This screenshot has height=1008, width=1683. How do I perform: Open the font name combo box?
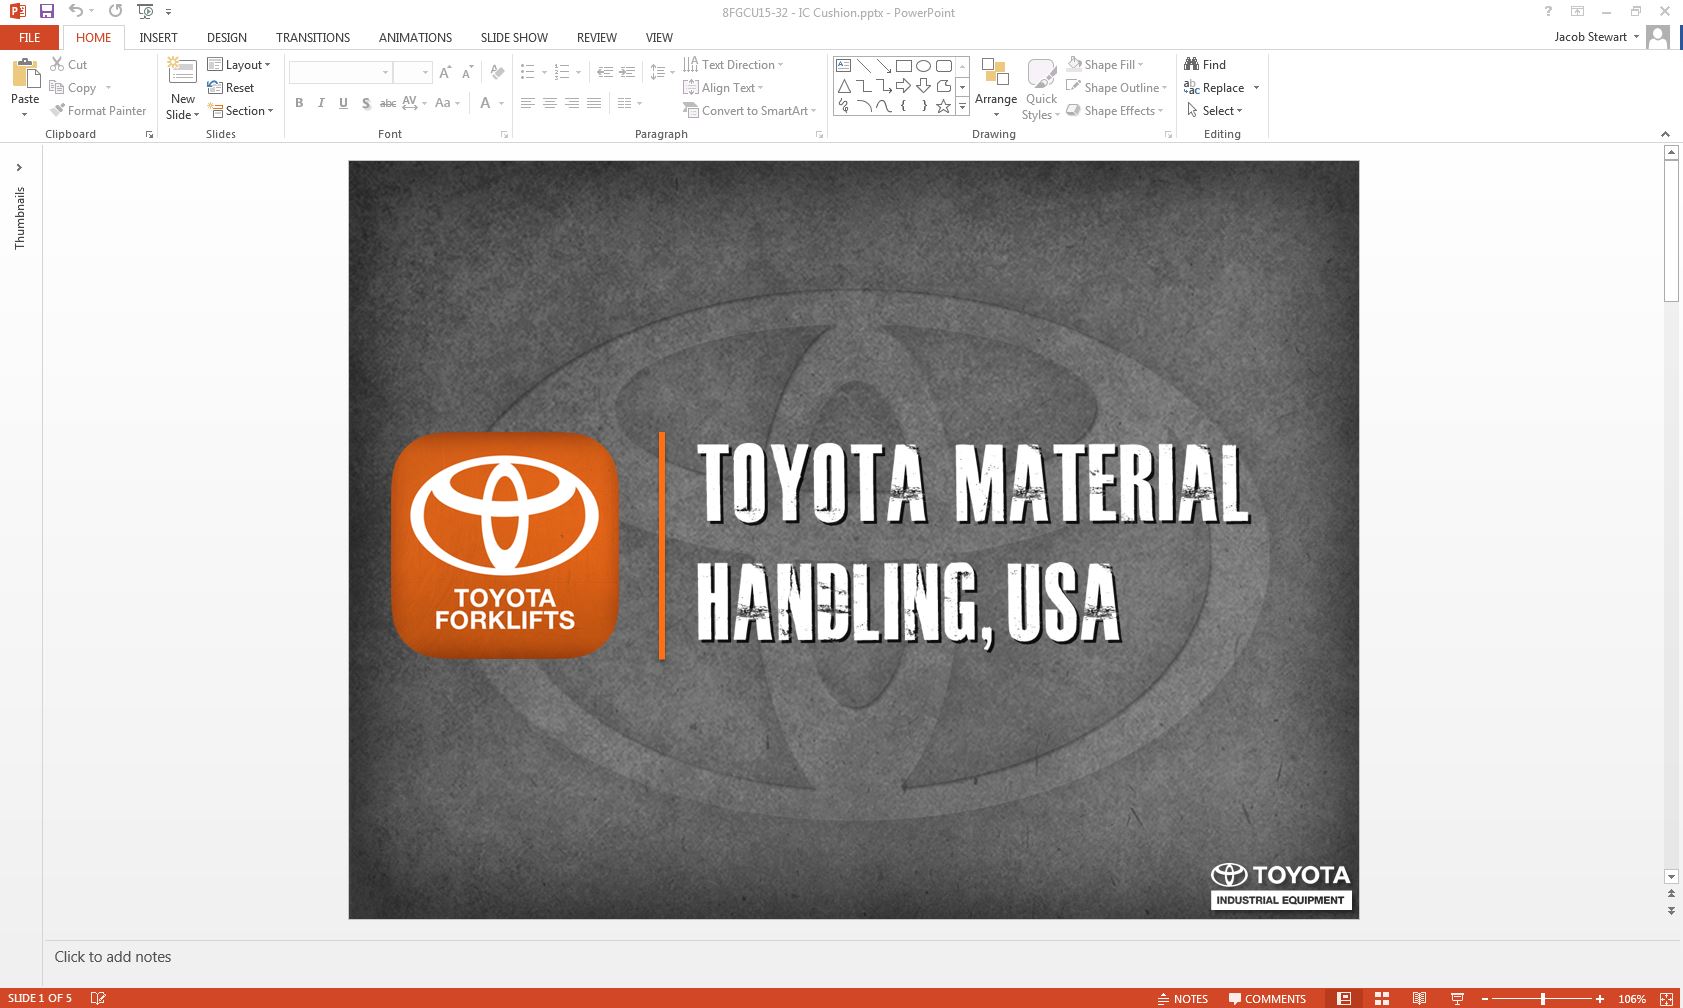(x=340, y=73)
